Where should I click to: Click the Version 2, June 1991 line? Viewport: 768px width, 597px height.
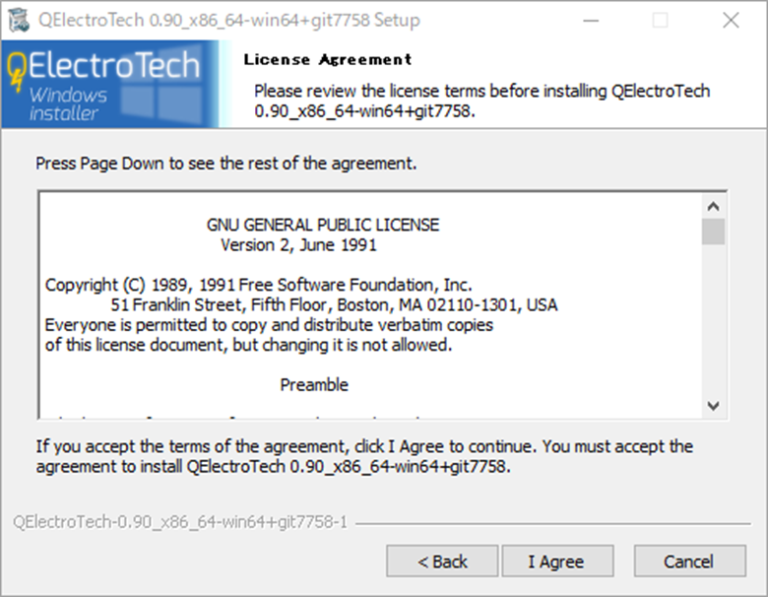click(298, 245)
